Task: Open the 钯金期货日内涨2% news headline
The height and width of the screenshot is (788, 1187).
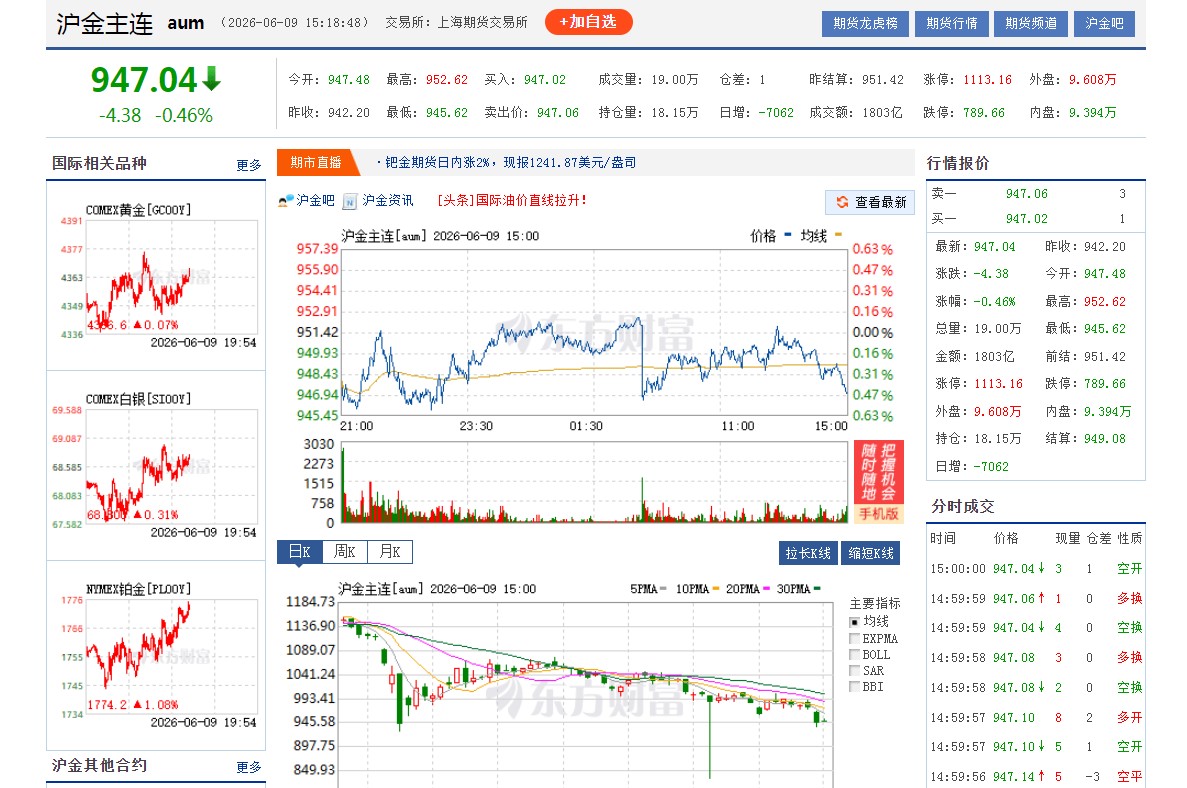Action: 510,163
